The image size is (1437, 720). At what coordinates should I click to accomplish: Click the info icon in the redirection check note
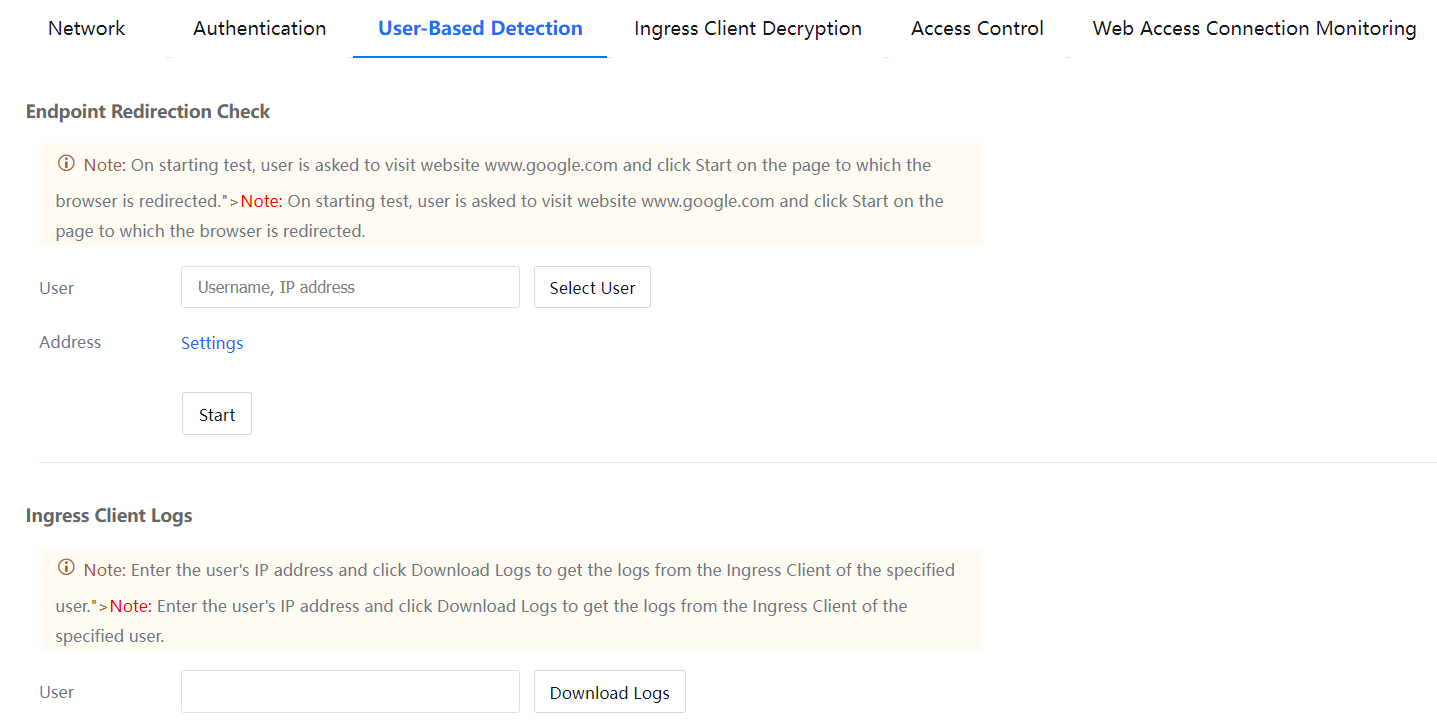pyautogui.click(x=66, y=163)
